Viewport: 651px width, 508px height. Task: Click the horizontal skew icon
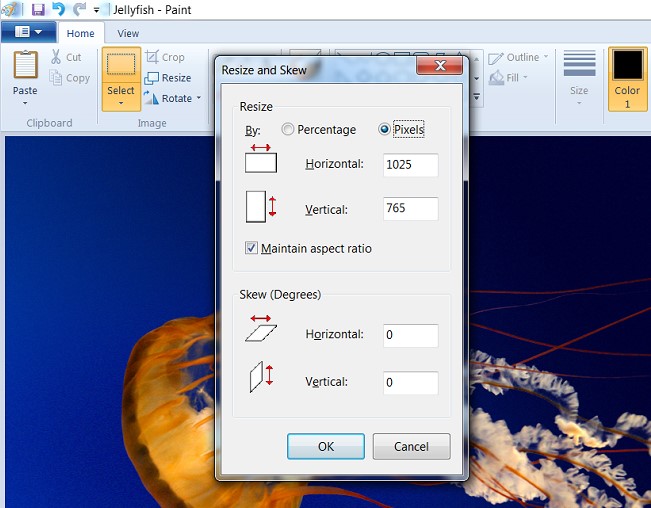point(261,328)
